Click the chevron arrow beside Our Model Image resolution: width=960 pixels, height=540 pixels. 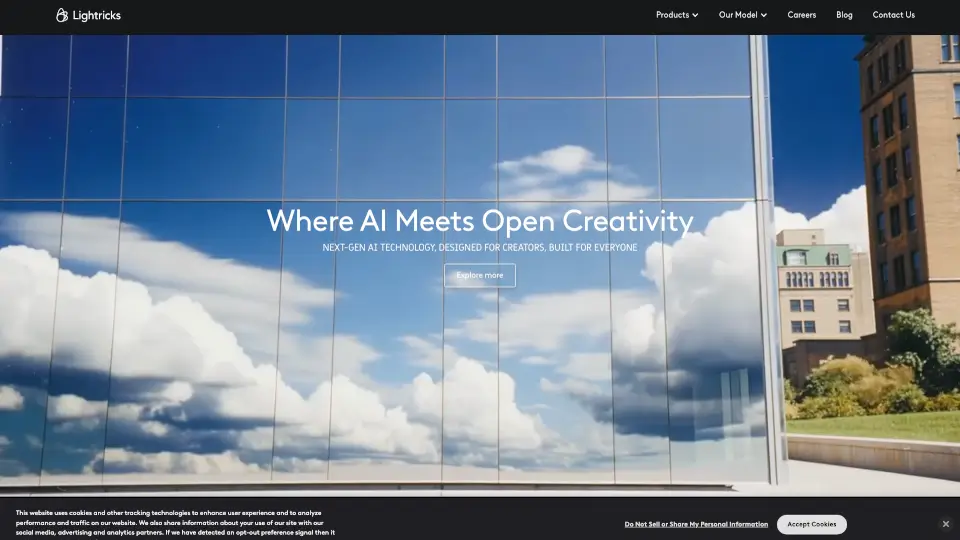764,15
